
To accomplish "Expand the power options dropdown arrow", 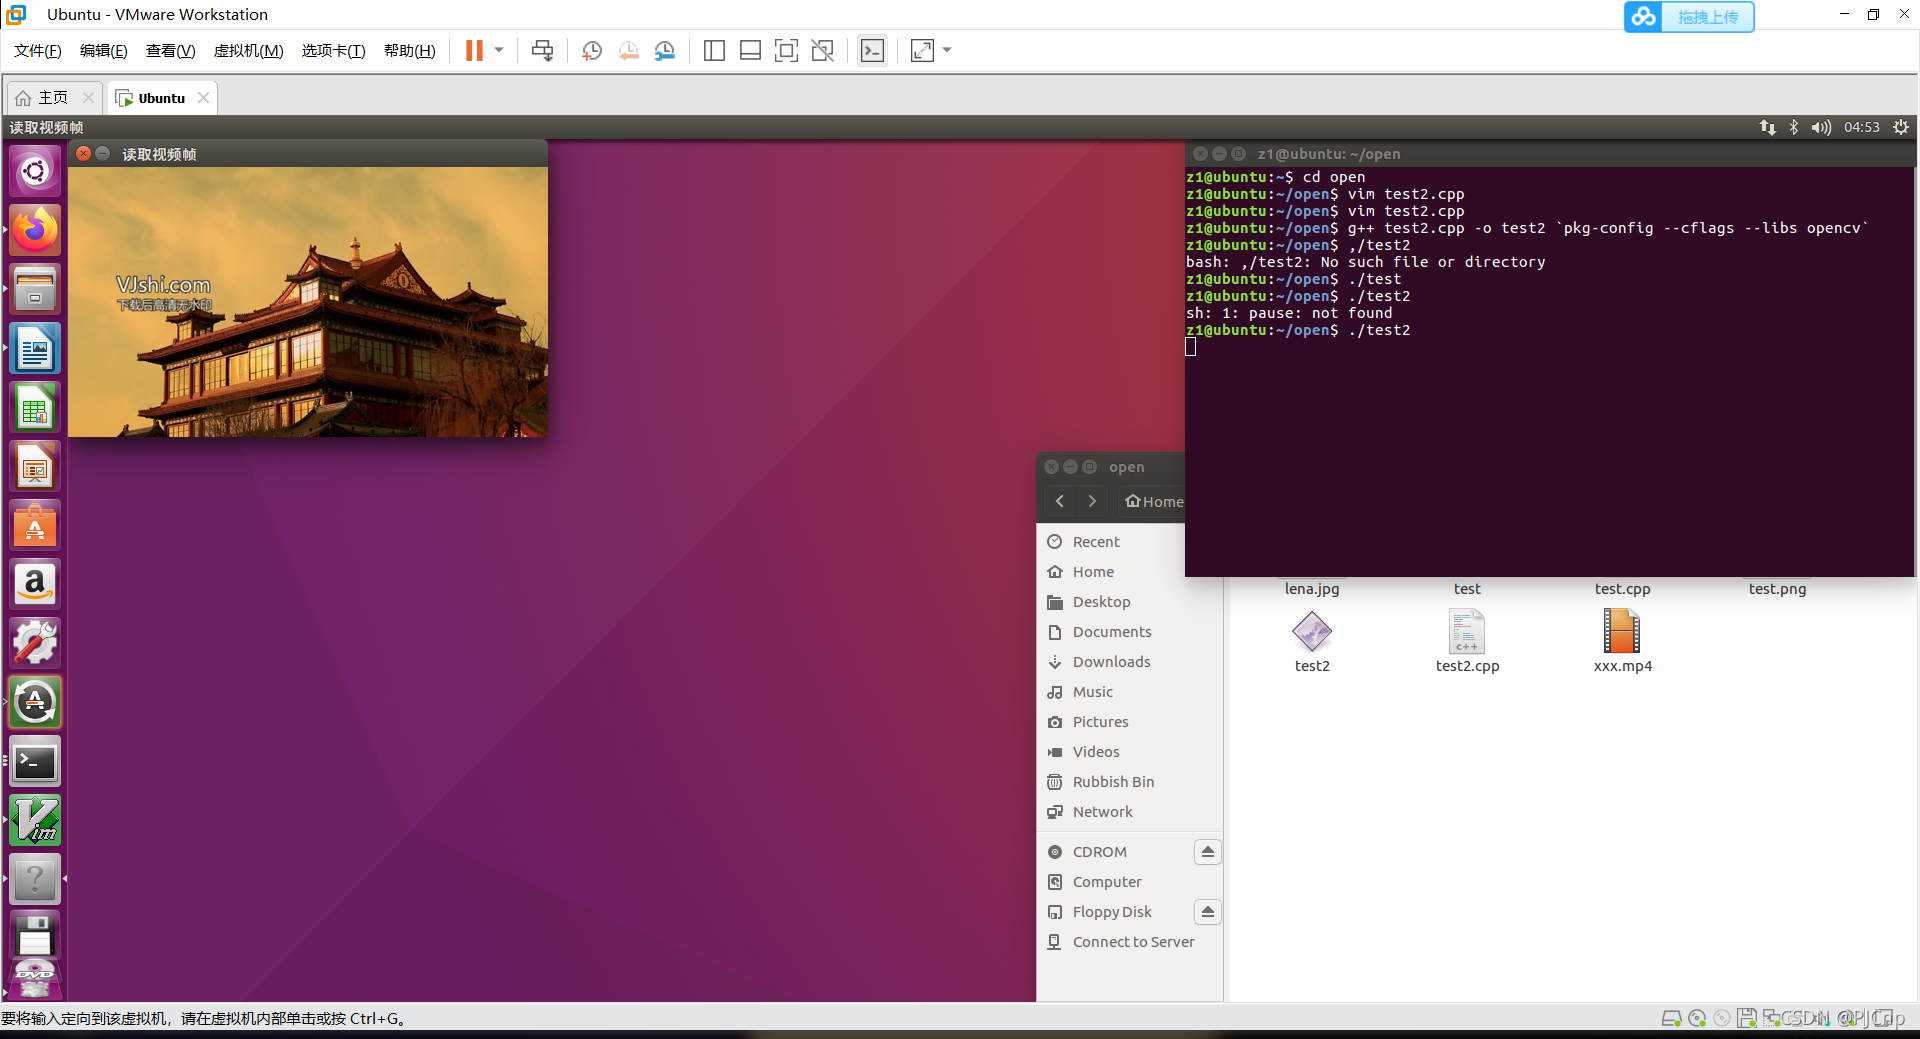I will [x=499, y=50].
